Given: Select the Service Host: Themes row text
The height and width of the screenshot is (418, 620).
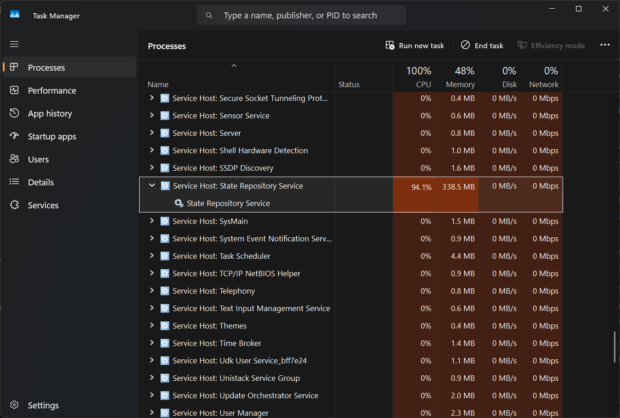Looking at the screenshot, I should point(210,325).
